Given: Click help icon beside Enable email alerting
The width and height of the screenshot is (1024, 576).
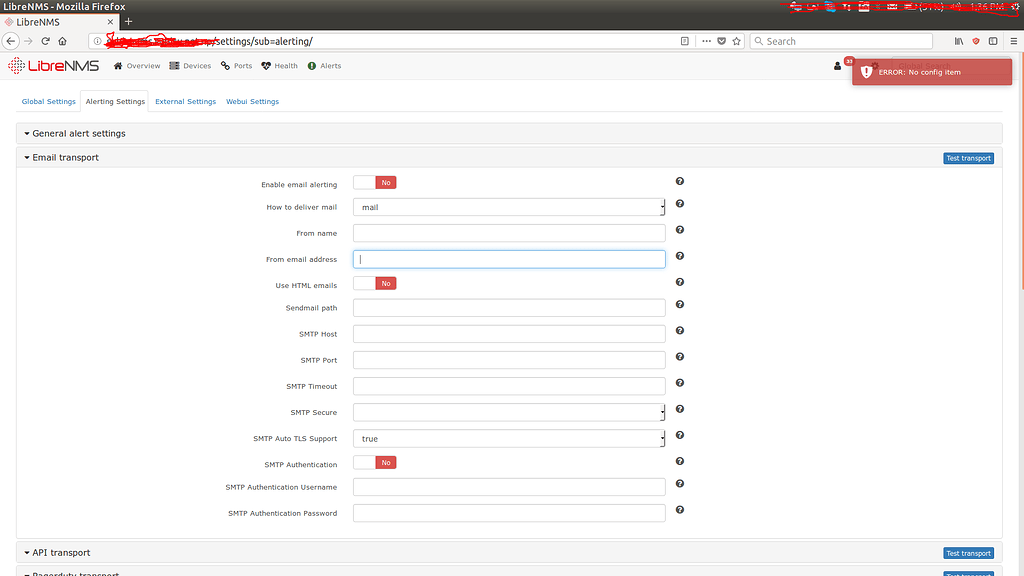Looking at the screenshot, I should tap(680, 181).
